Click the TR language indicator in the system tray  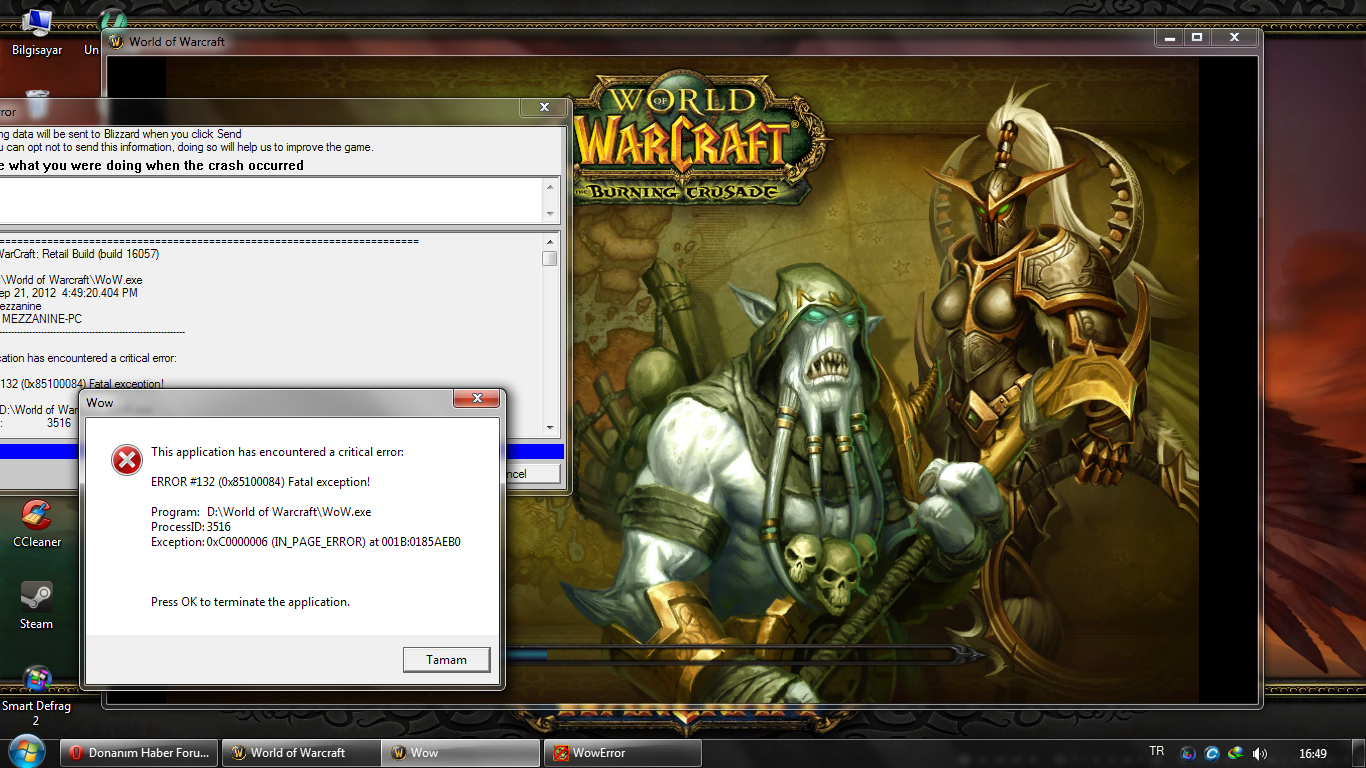tap(1157, 752)
